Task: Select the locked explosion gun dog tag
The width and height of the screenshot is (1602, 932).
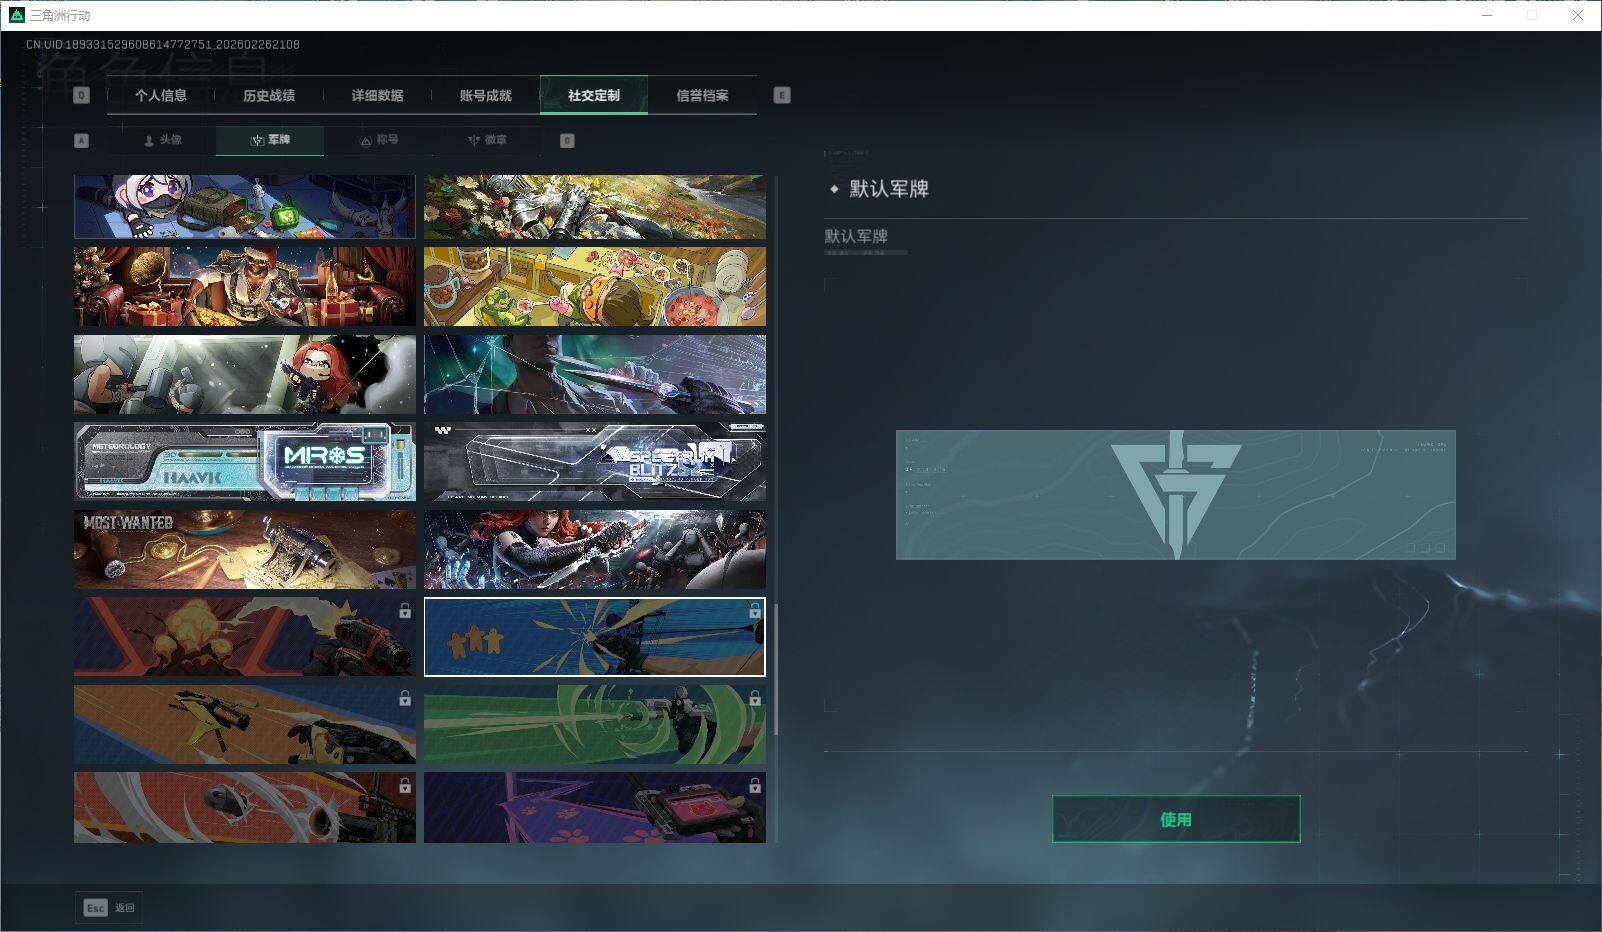Action: (x=245, y=637)
